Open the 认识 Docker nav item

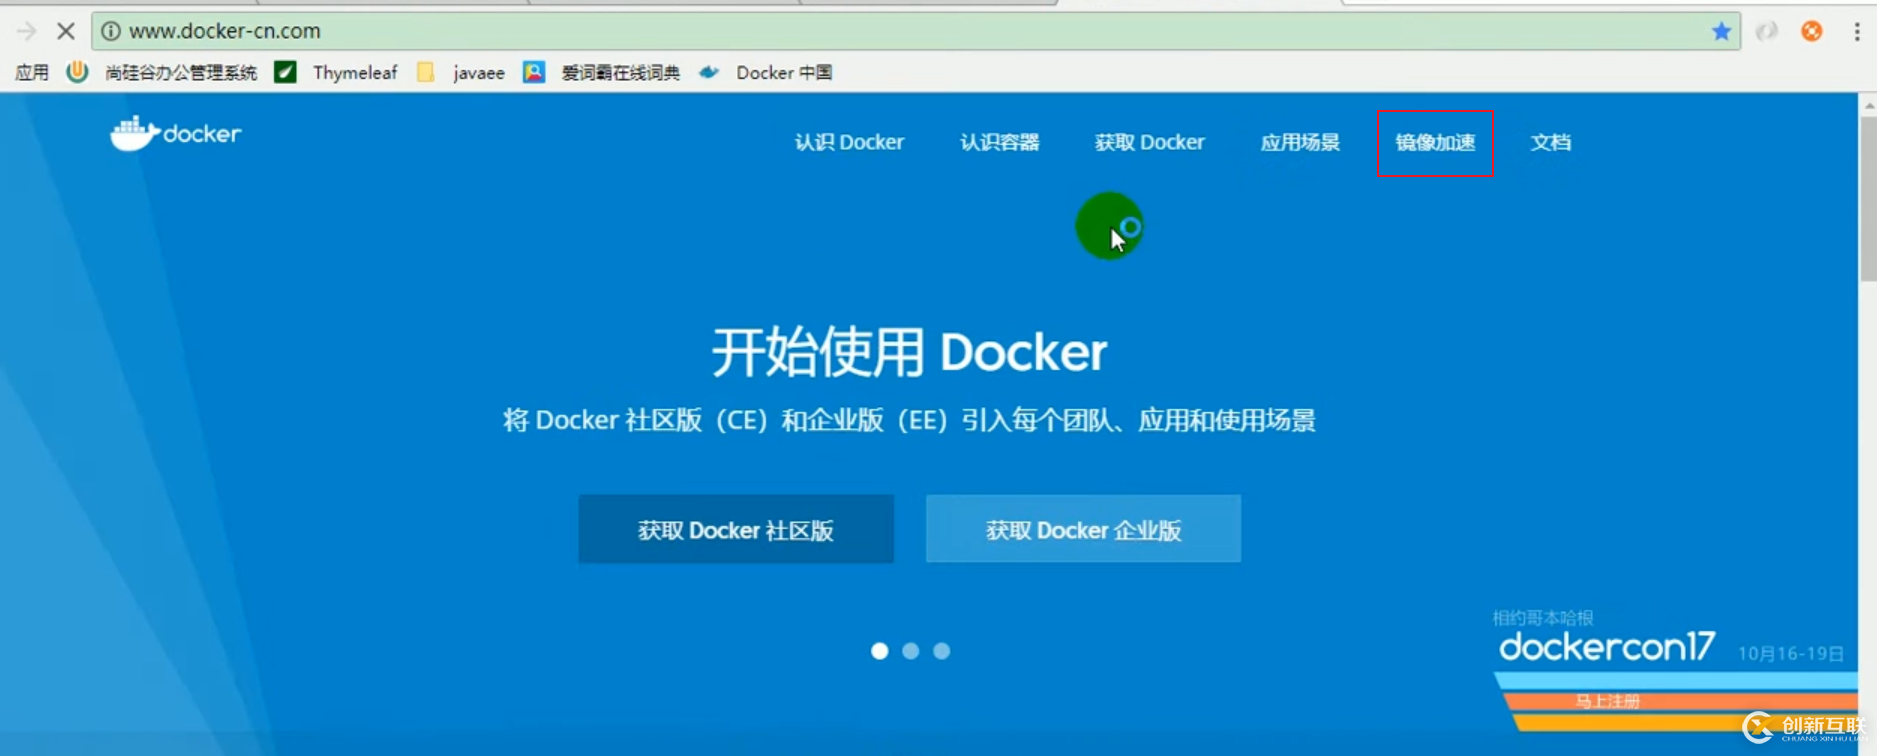click(849, 143)
